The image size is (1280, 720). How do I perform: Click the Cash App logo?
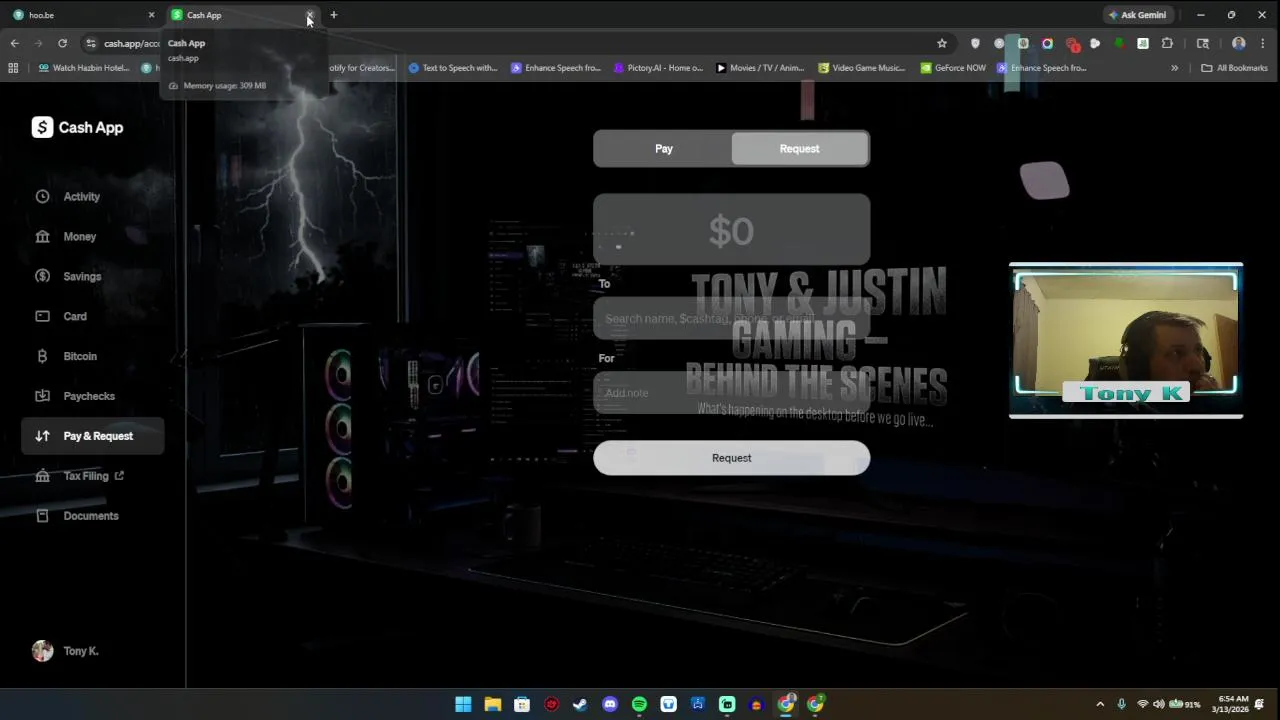point(77,127)
